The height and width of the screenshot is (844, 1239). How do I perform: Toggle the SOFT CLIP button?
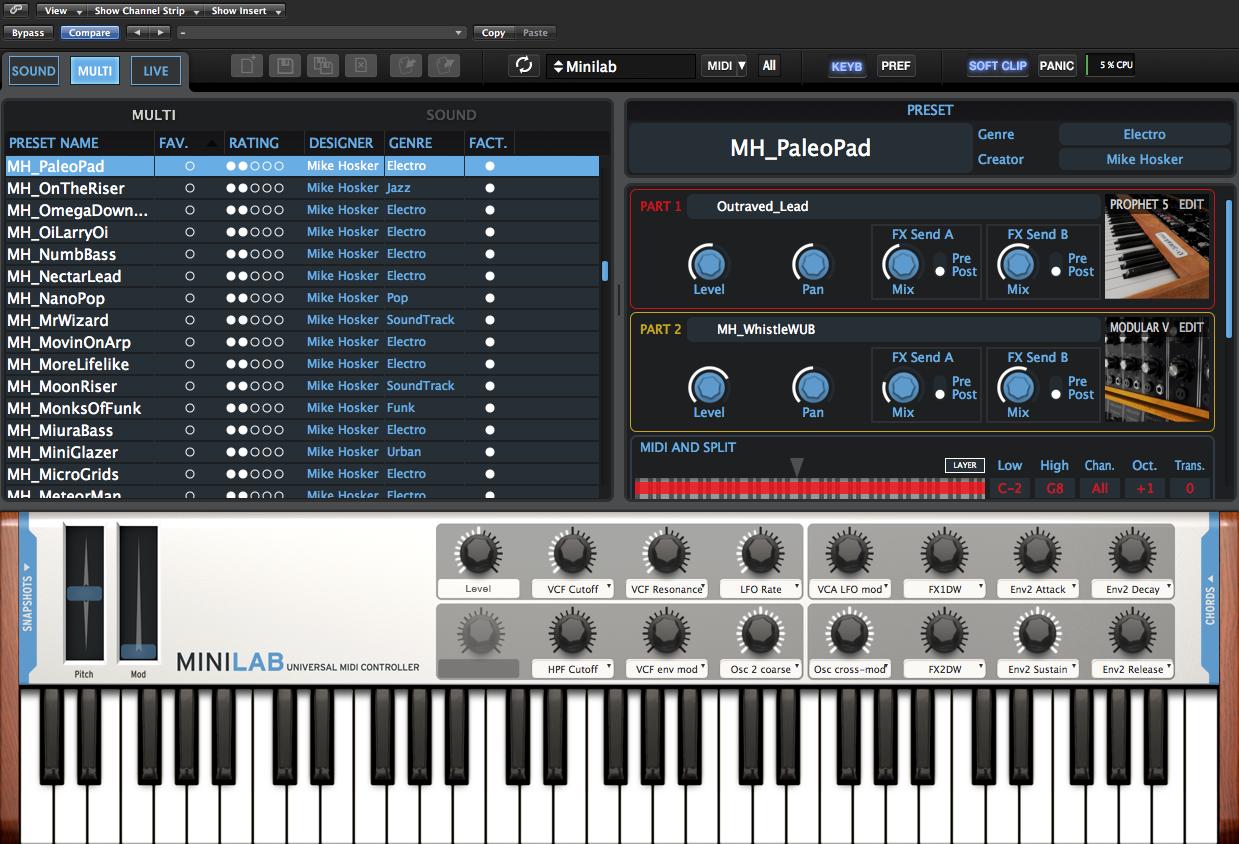(998, 66)
